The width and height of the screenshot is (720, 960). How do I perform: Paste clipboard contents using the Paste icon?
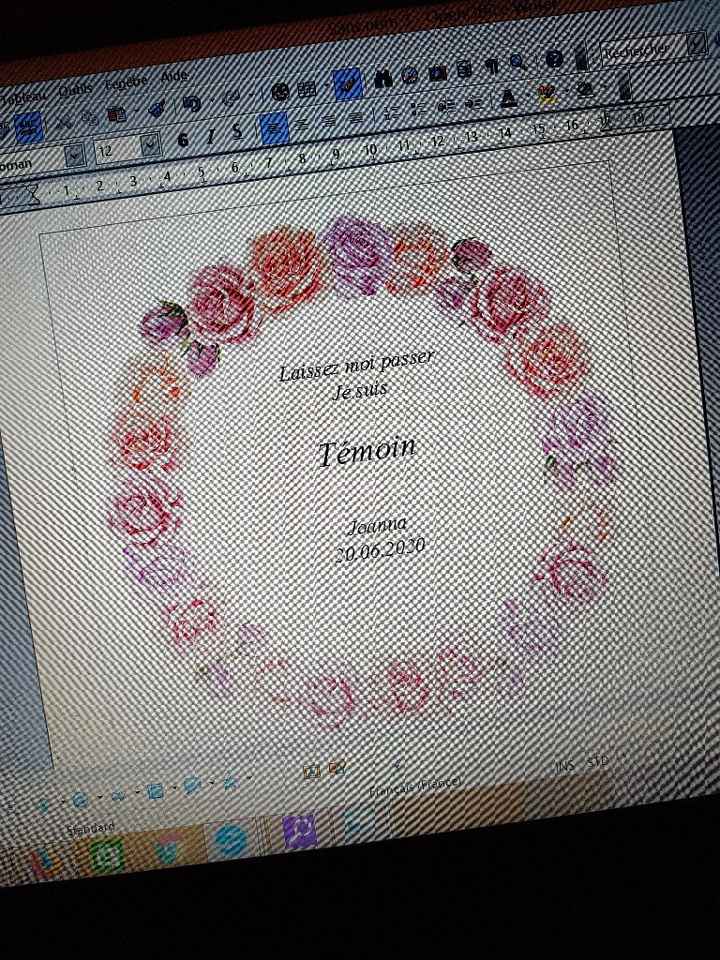pyautogui.click(x=116, y=114)
